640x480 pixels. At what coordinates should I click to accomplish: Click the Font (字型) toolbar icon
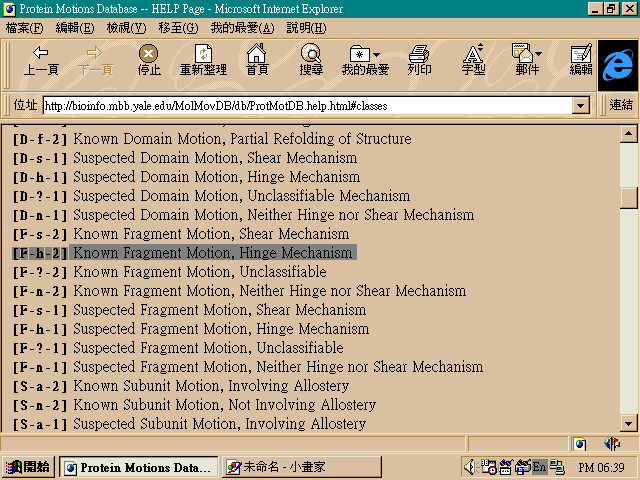(x=473, y=60)
